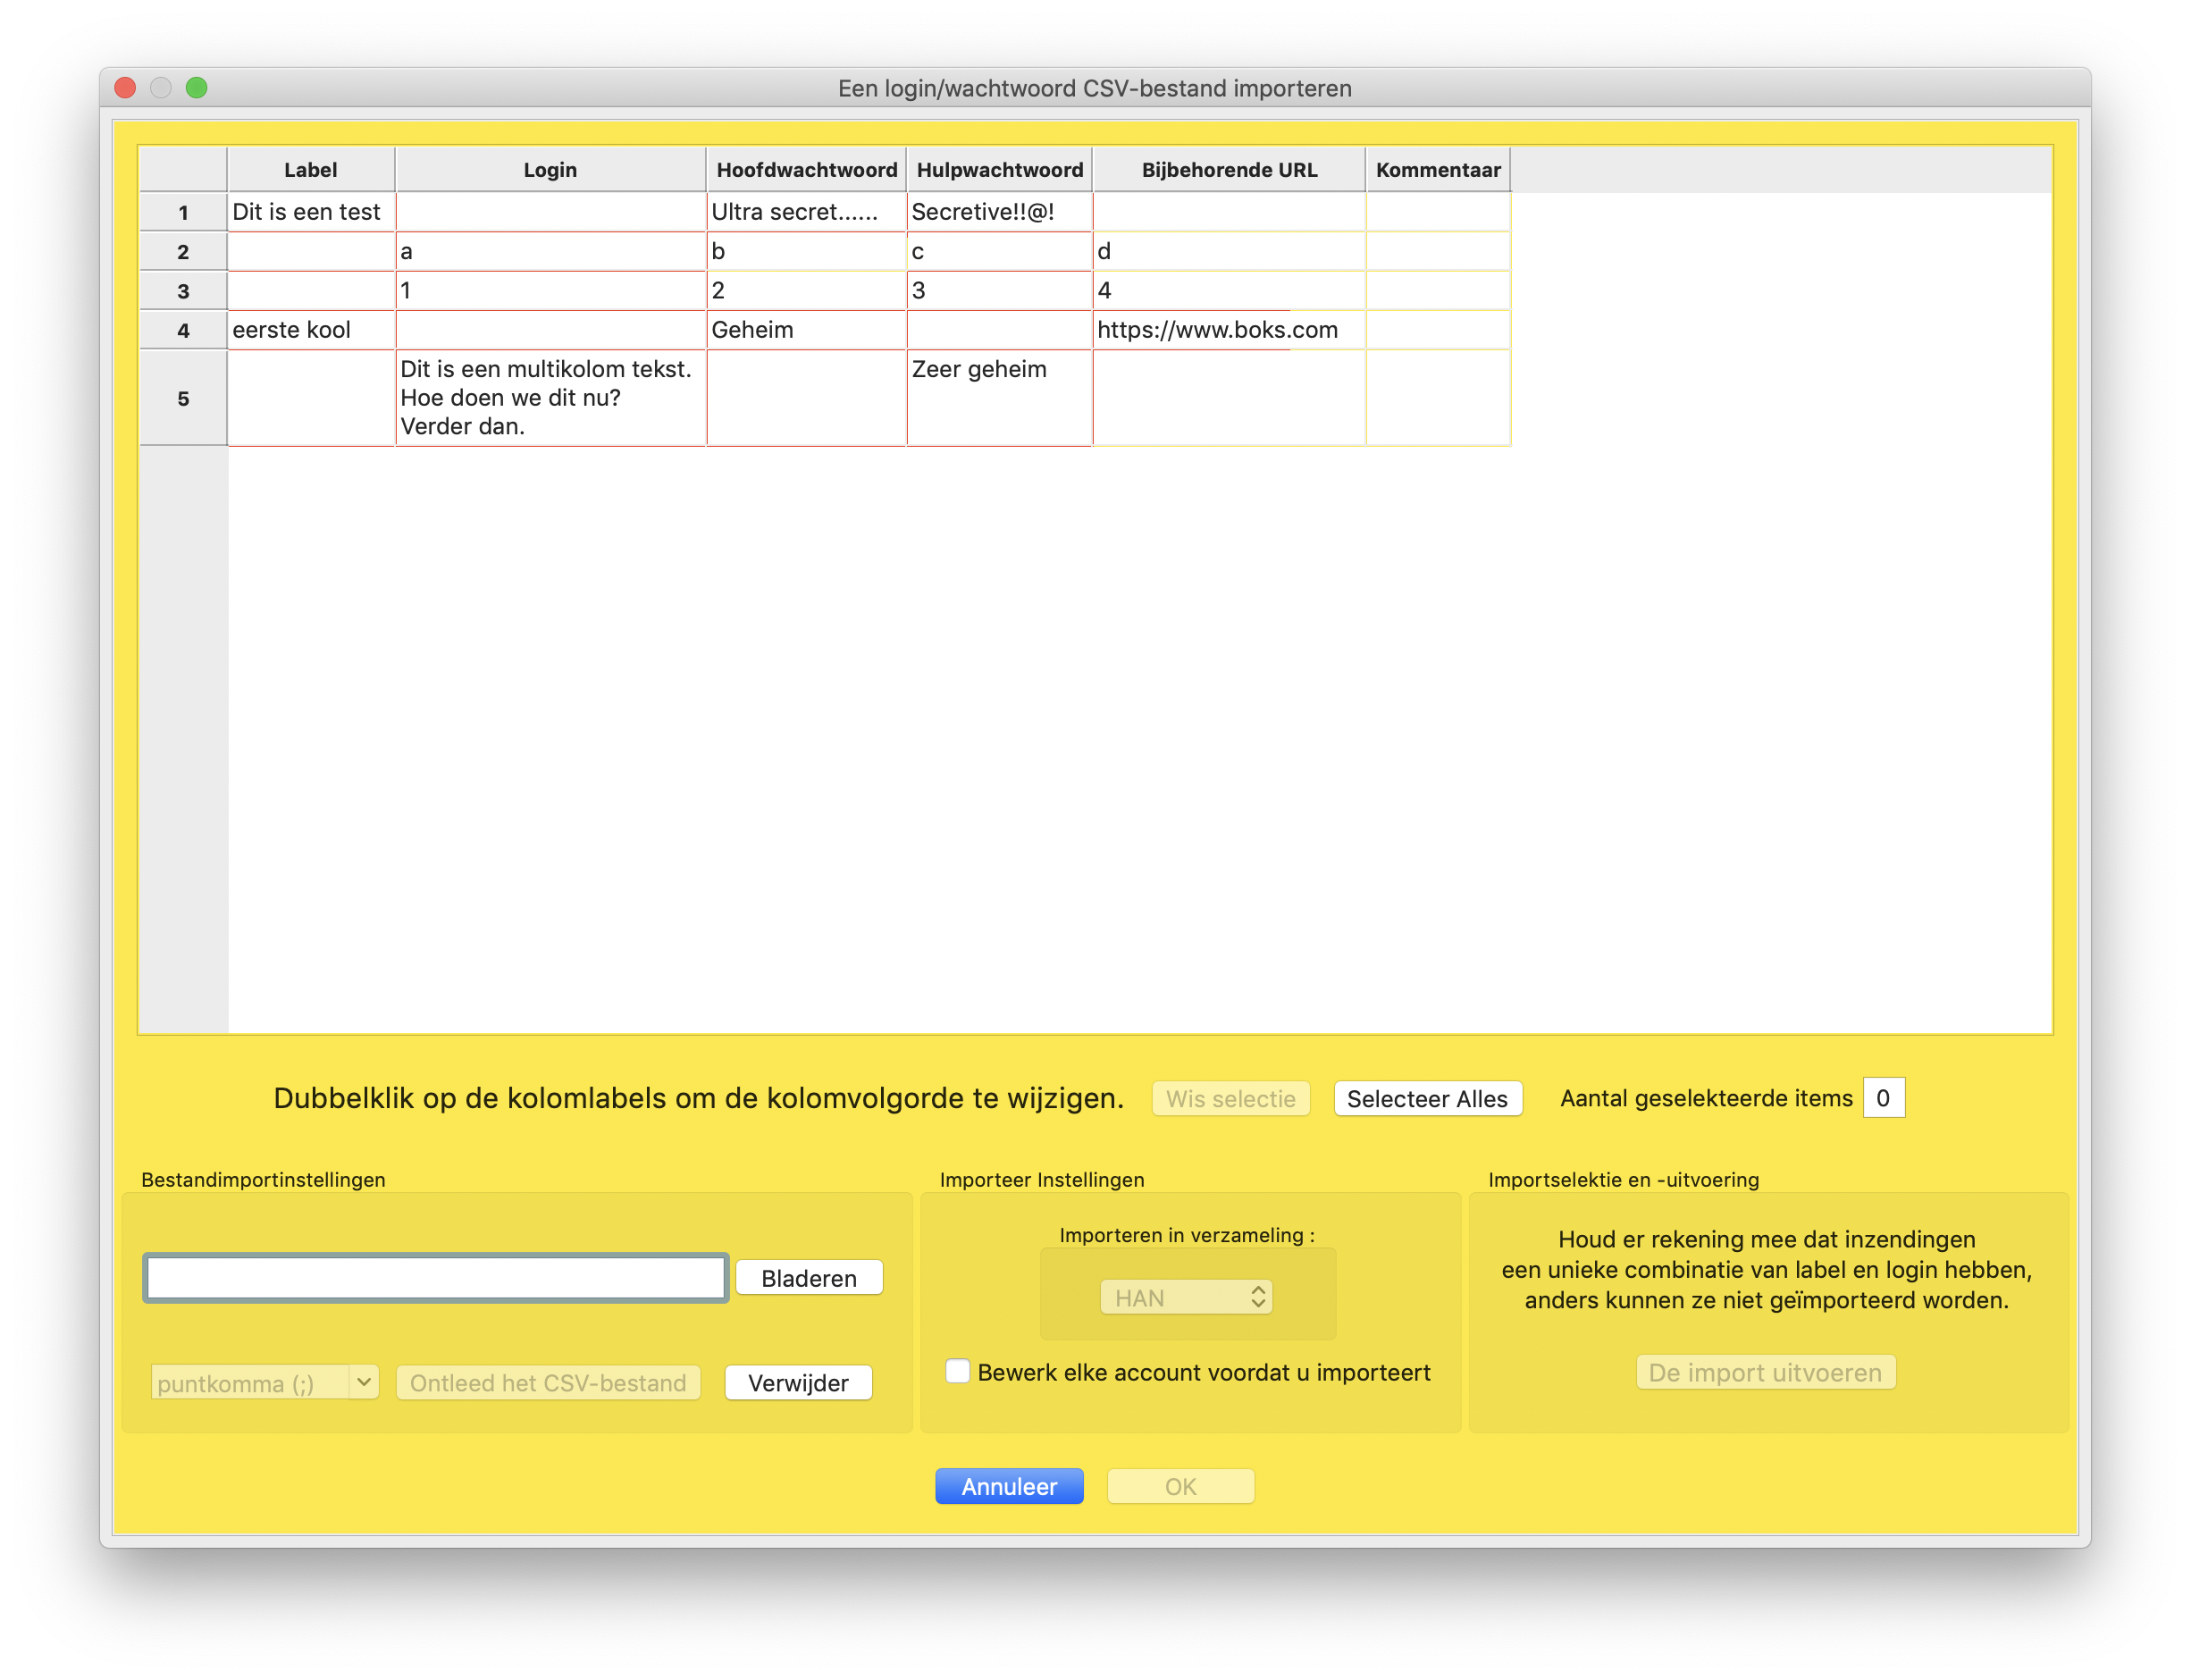Open the puntkomma (;) separator dropdown
Viewport: 2191px width, 1680px height.
point(264,1383)
